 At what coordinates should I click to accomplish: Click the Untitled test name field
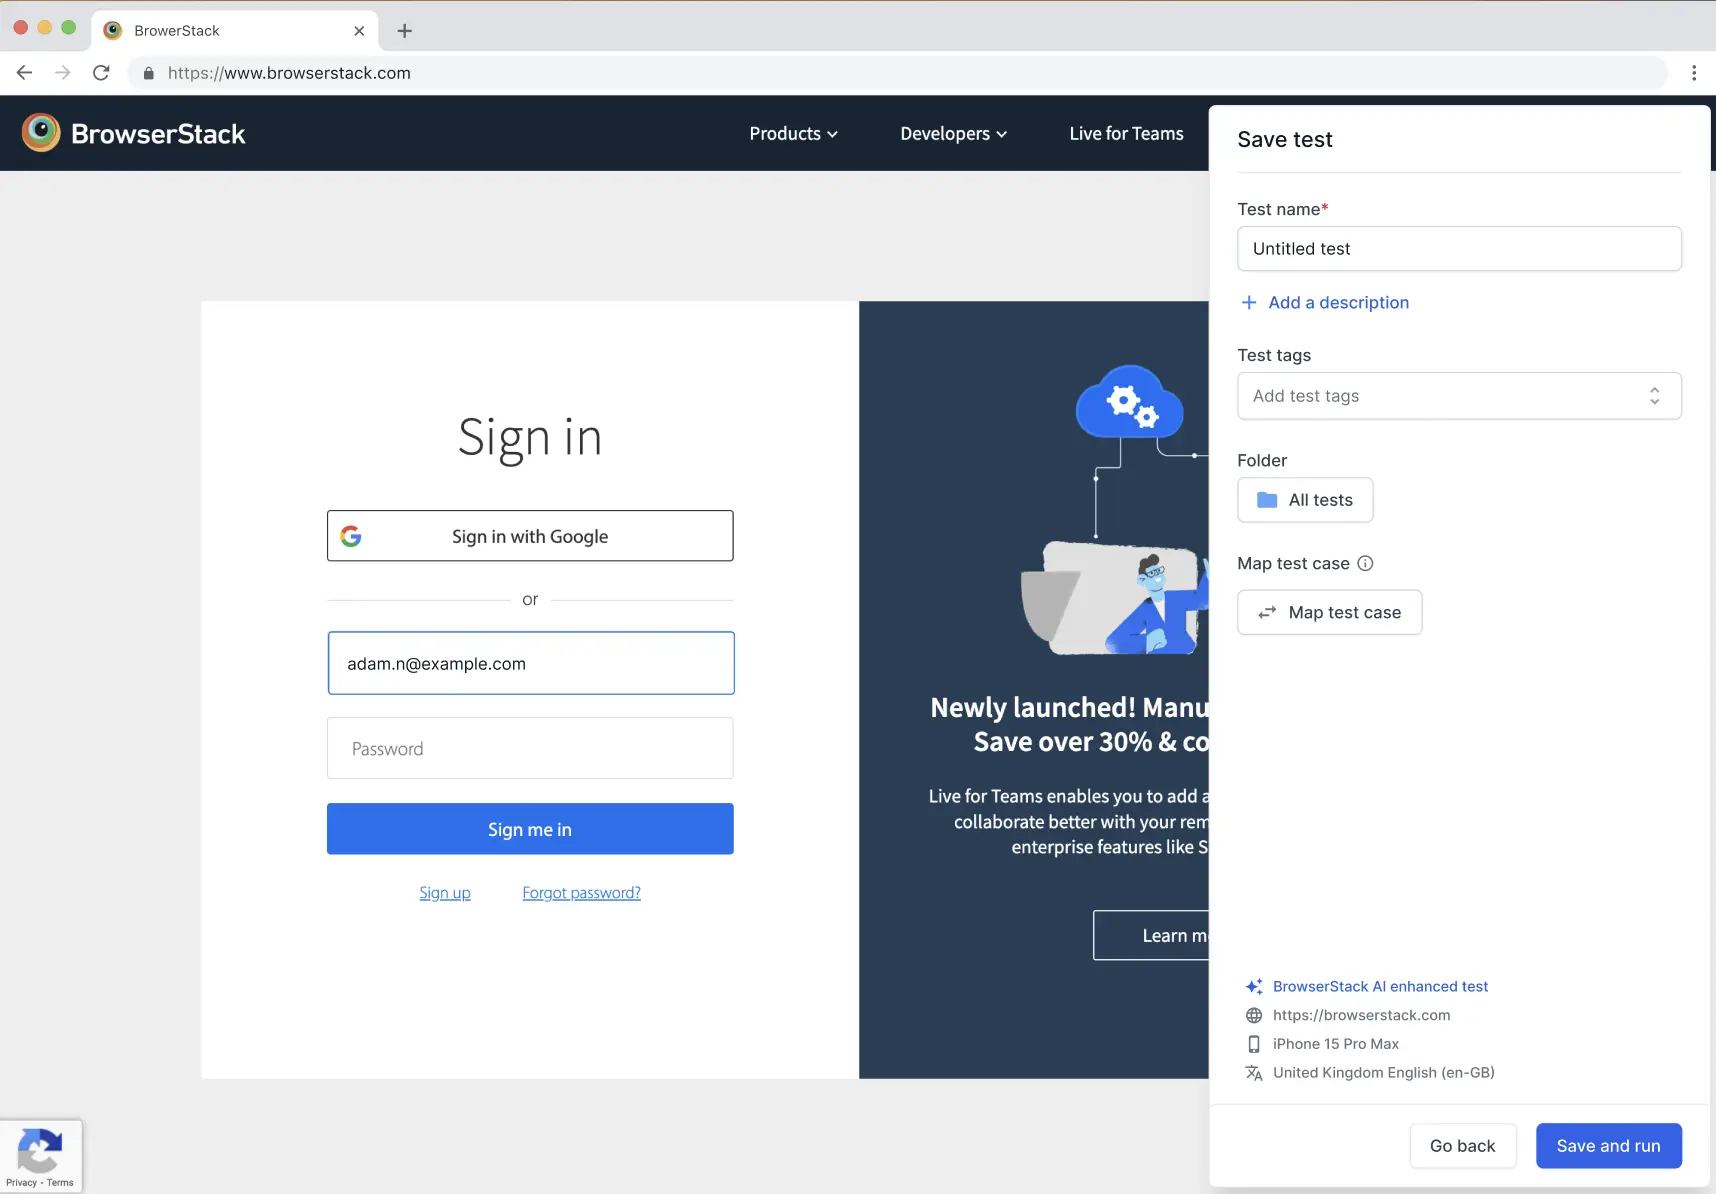[1459, 248]
